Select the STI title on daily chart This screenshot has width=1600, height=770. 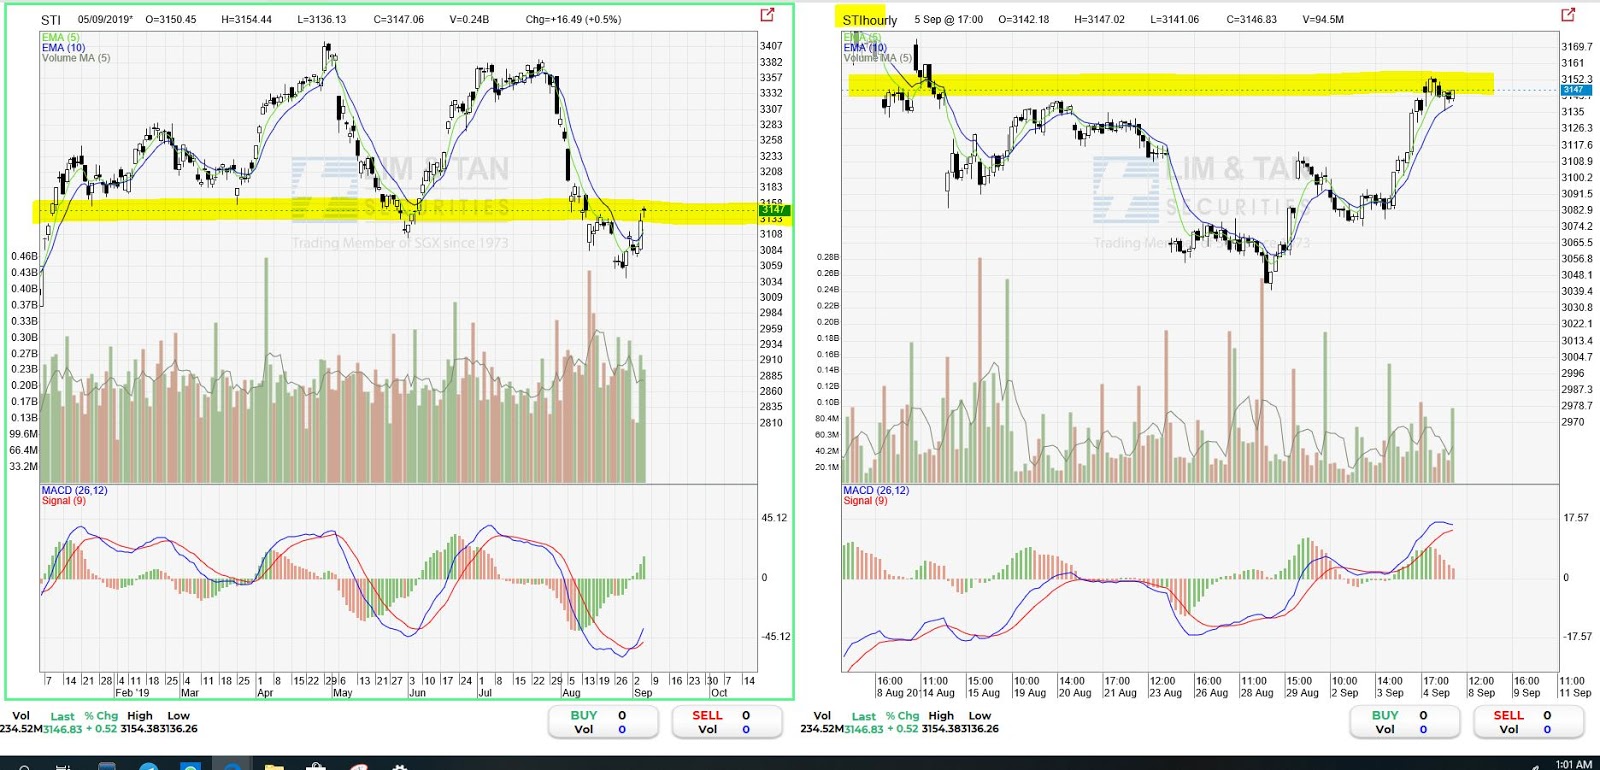pyautogui.click(x=51, y=20)
